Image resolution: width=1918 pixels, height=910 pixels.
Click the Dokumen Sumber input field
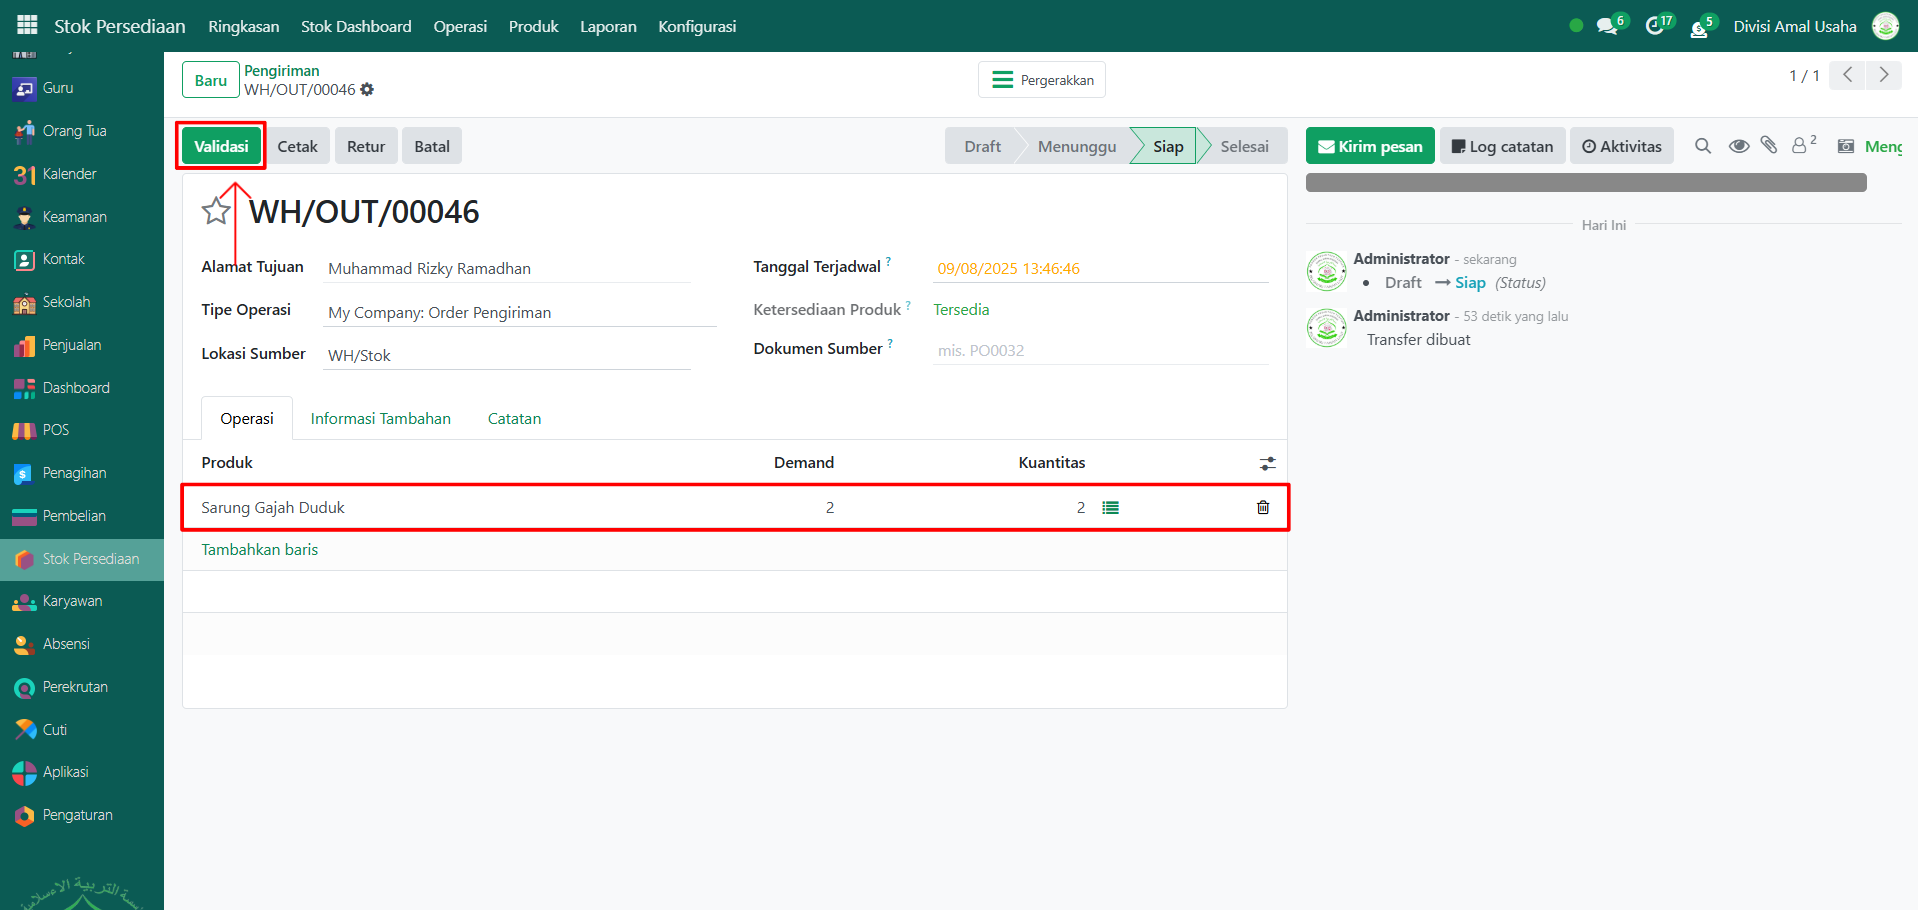click(1100, 350)
